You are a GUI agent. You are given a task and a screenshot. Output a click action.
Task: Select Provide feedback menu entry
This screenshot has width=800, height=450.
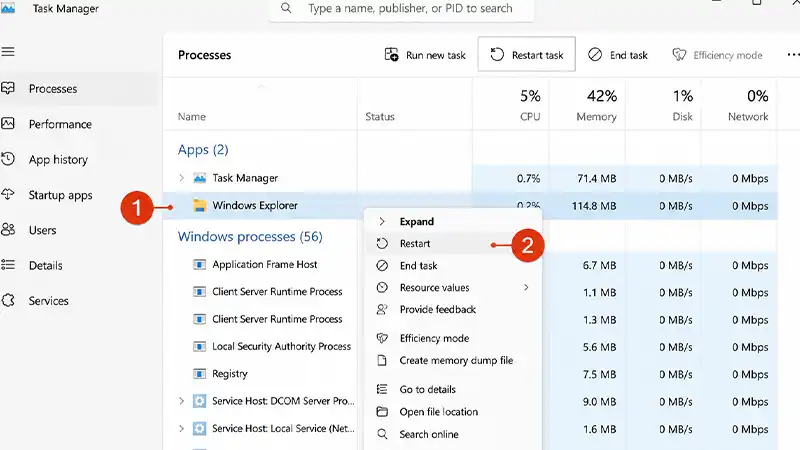click(453, 309)
